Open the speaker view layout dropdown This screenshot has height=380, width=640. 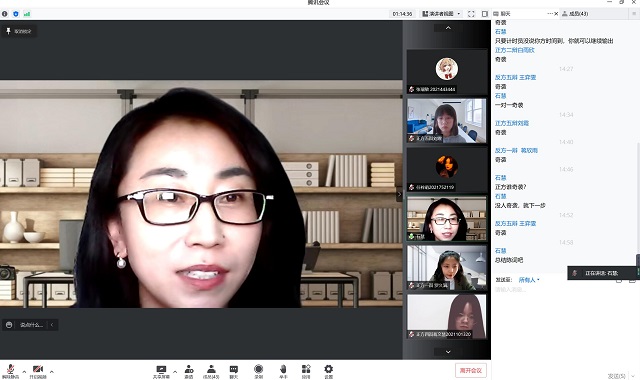pyautogui.click(x=441, y=14)
